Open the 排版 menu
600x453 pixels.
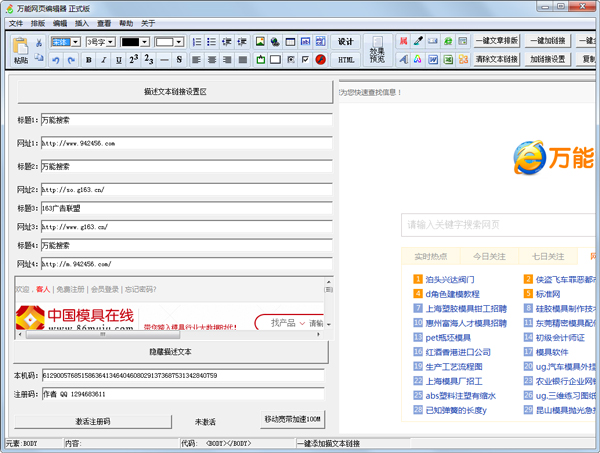pyautogui.click(x=38, y=24)
